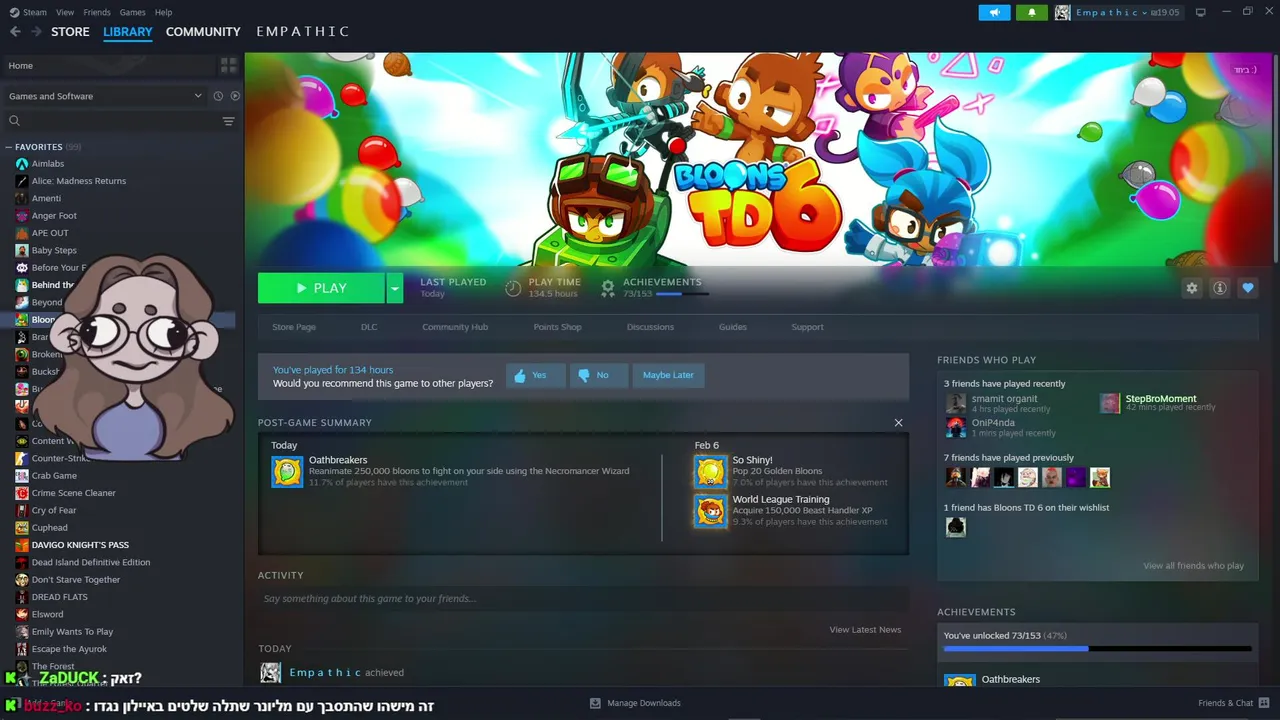Switch library to grid collections view icon
This screenshot has width=1280, height=720.
229,65
